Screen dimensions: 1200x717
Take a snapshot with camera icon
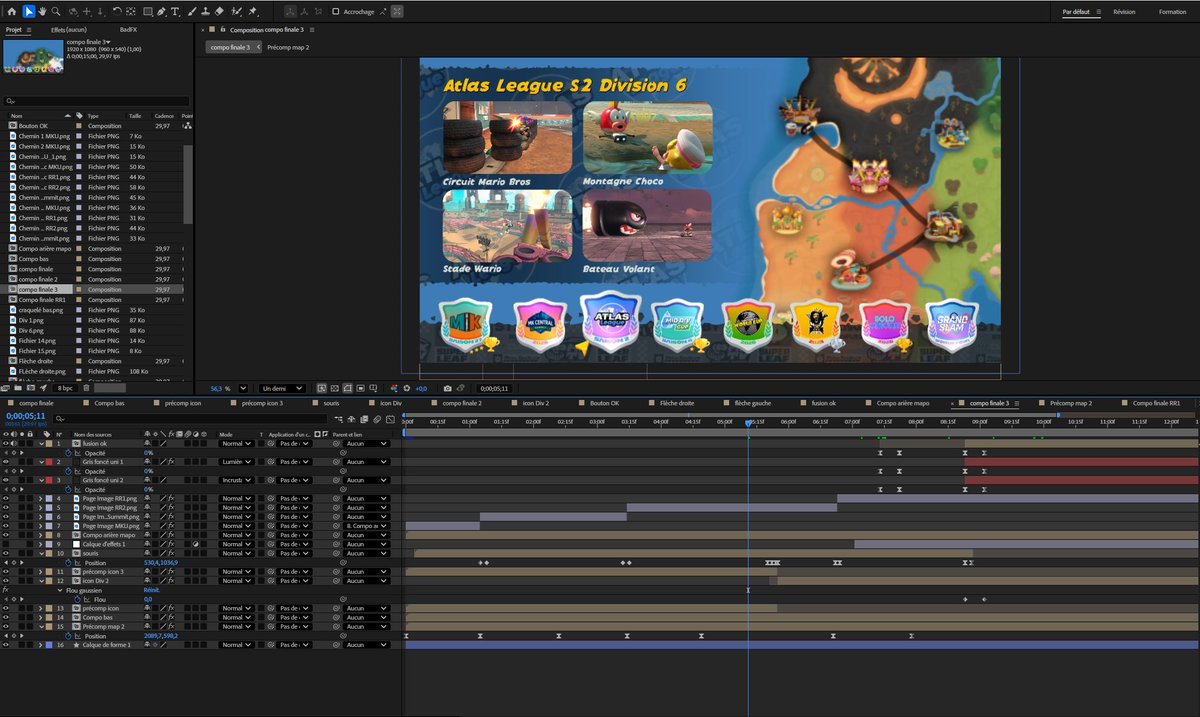447,388
